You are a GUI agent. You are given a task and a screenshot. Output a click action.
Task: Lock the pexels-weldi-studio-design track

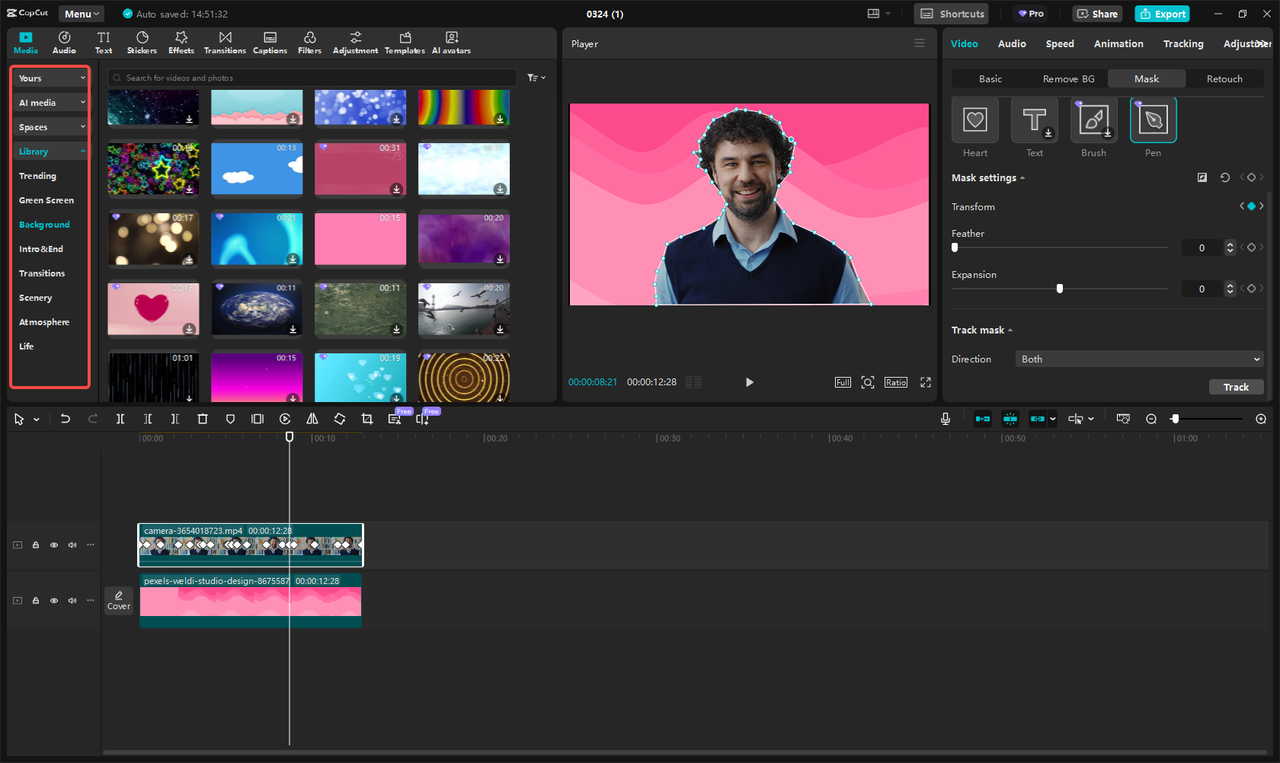tap(36, 601)
